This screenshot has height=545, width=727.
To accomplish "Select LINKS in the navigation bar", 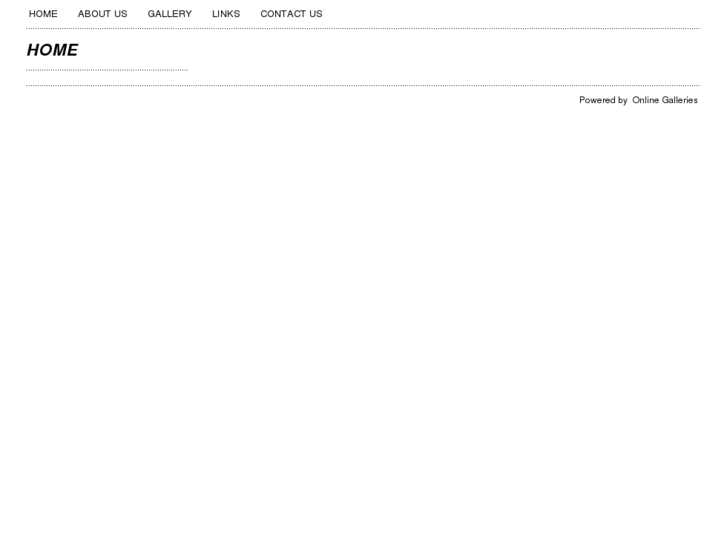I will 226,14.
